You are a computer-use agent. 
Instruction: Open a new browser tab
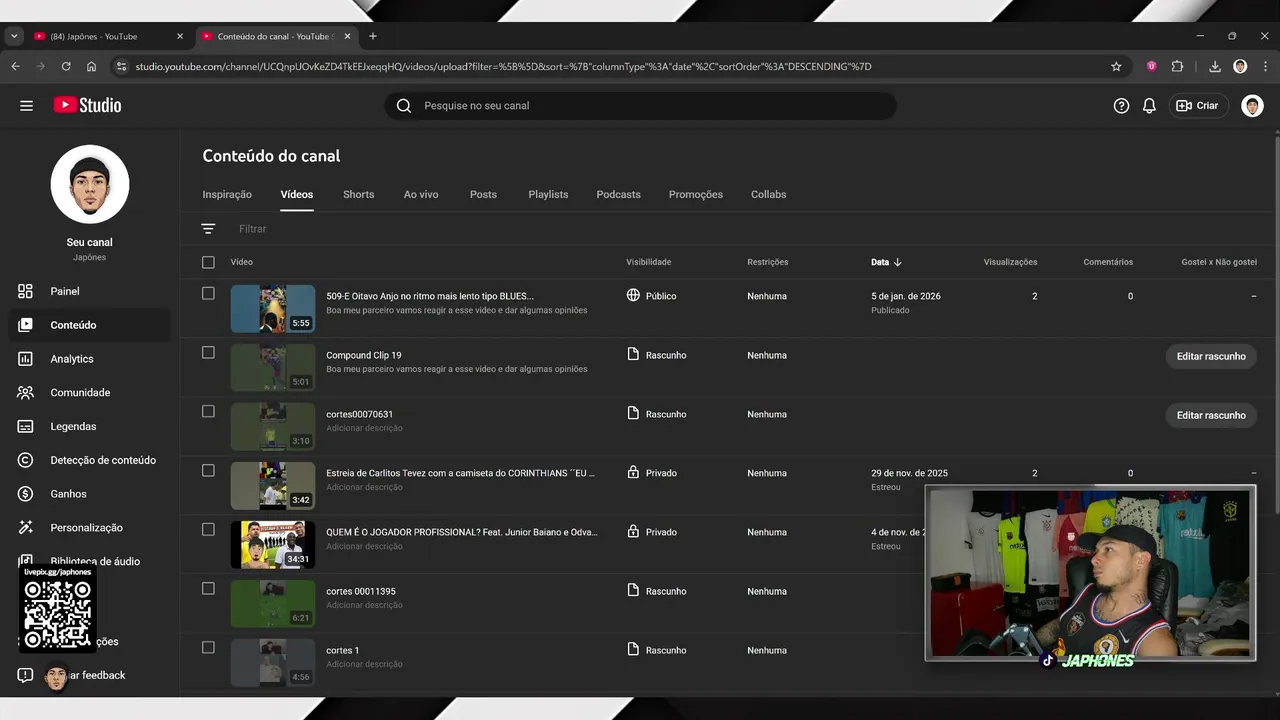click(x=373, y=36)
